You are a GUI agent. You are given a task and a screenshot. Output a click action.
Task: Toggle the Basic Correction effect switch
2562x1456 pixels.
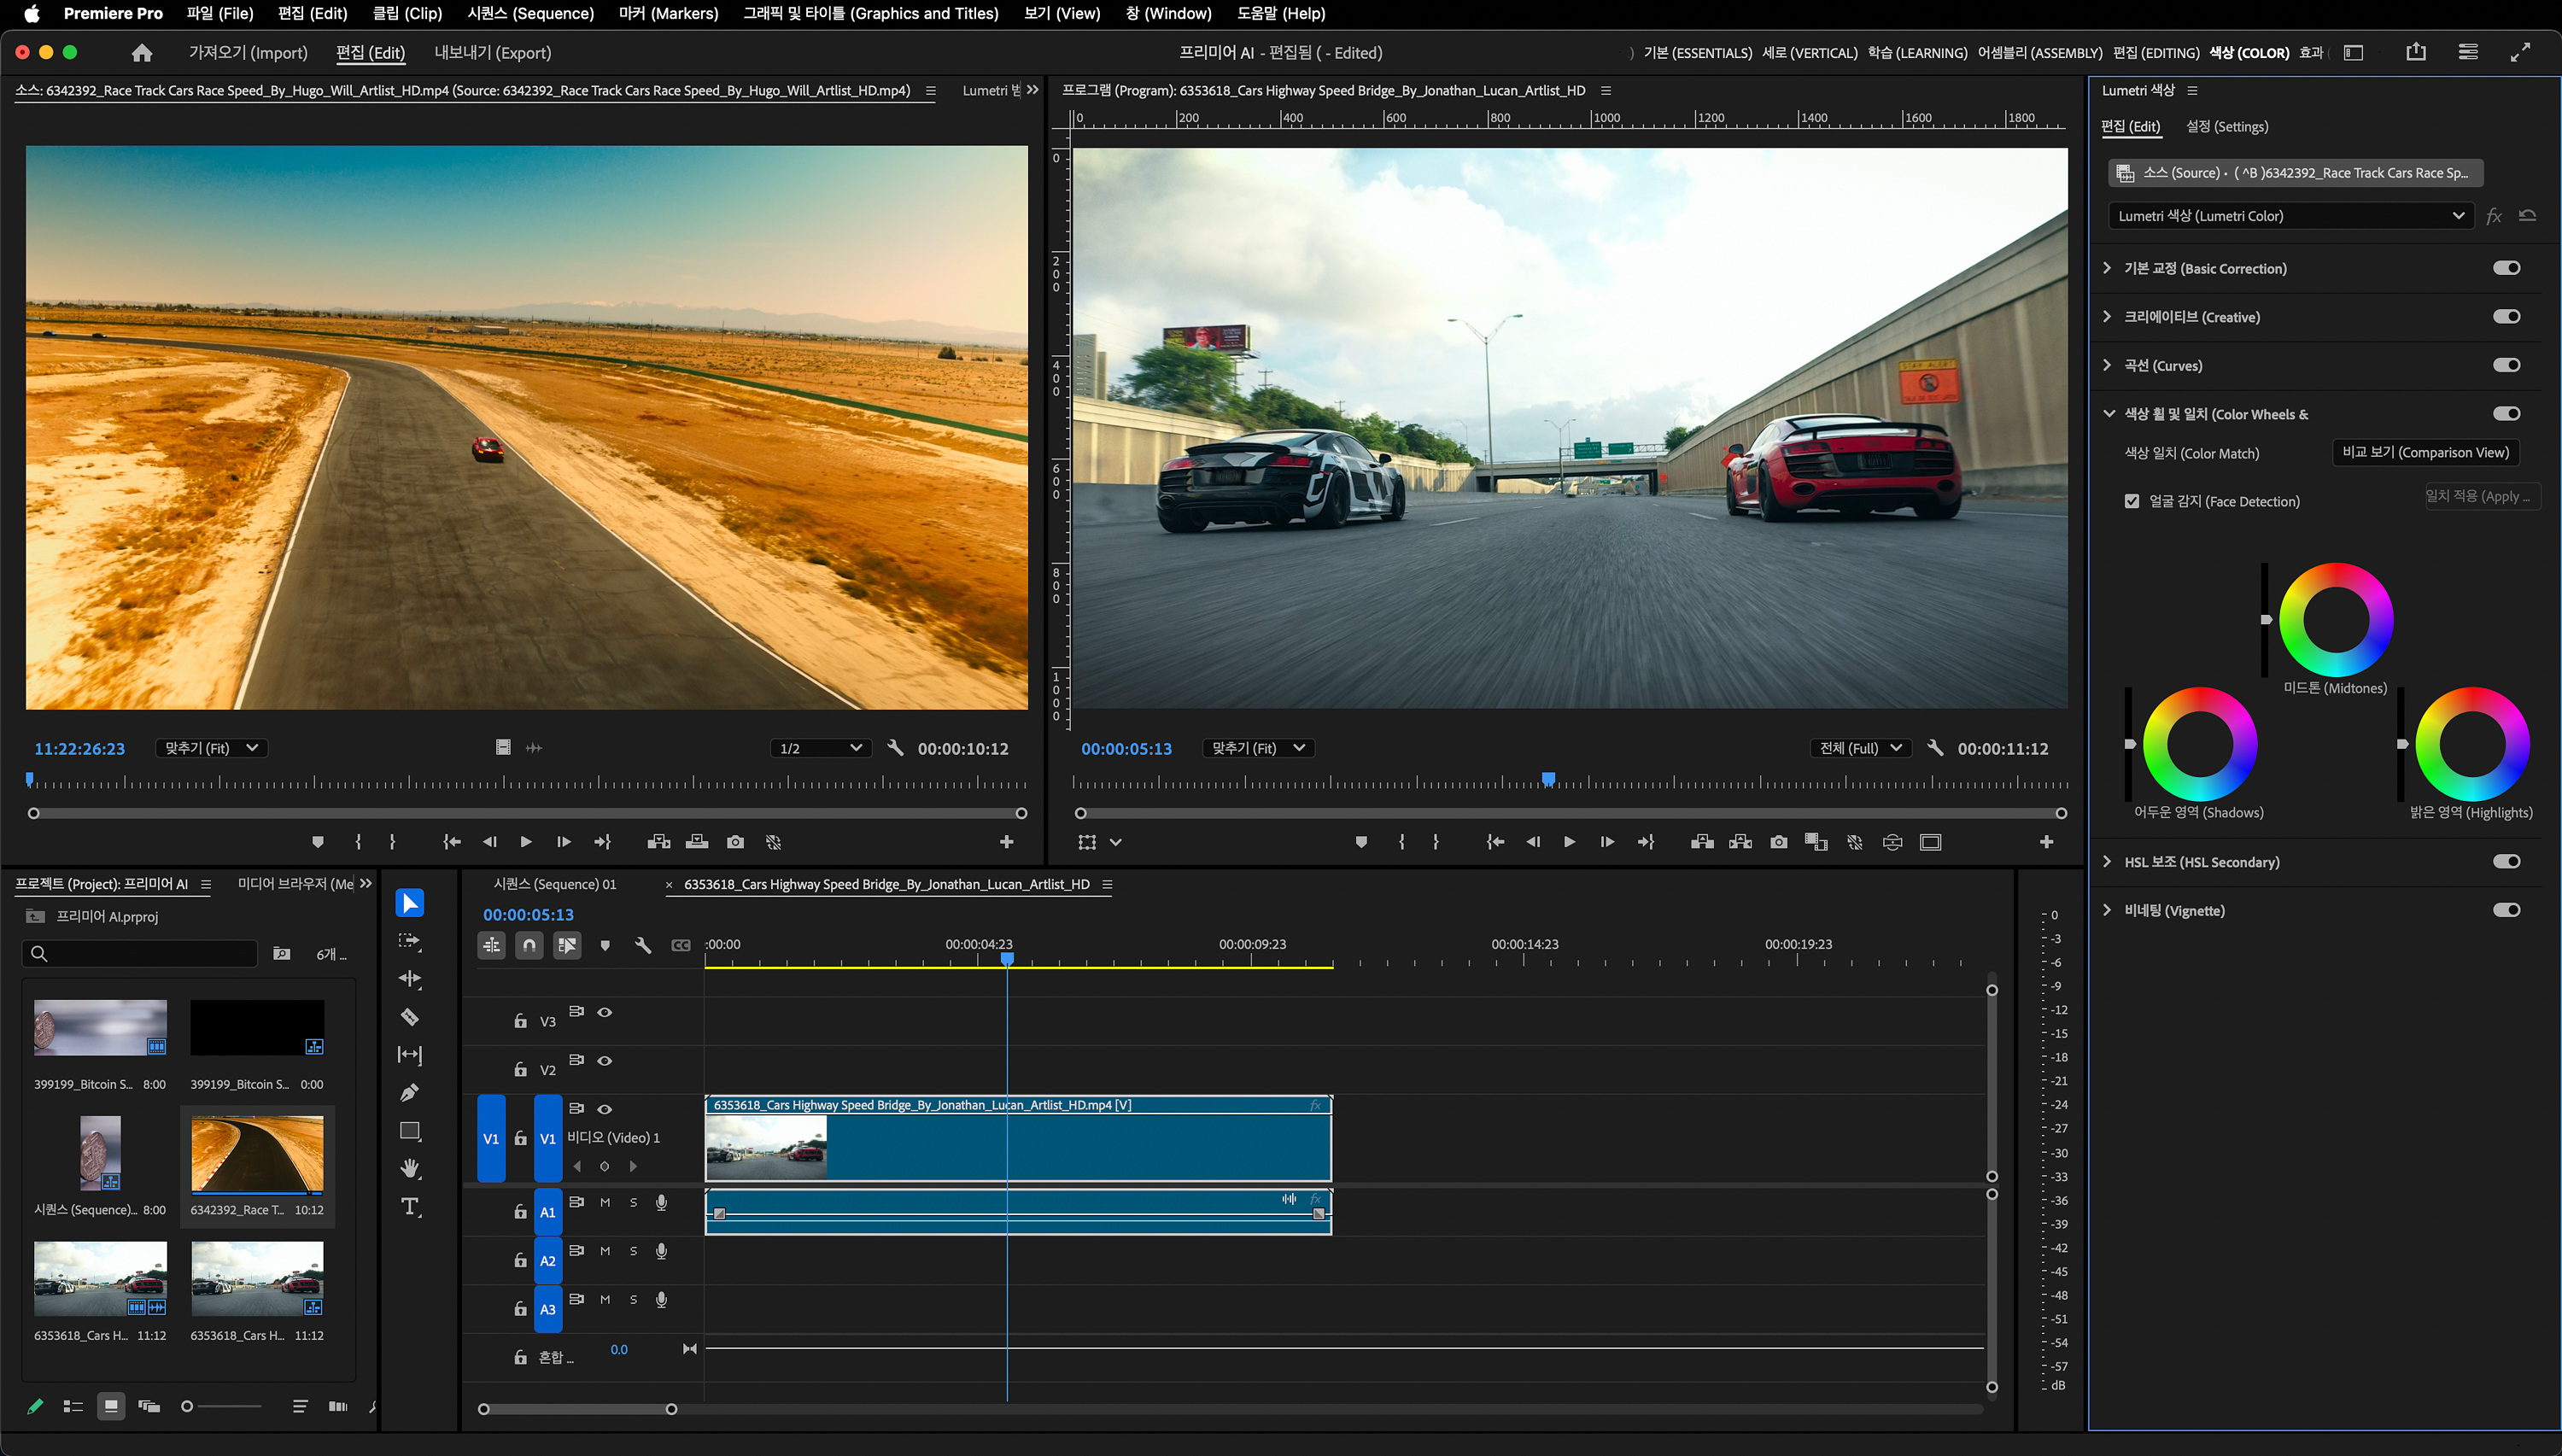(2506, 268)
